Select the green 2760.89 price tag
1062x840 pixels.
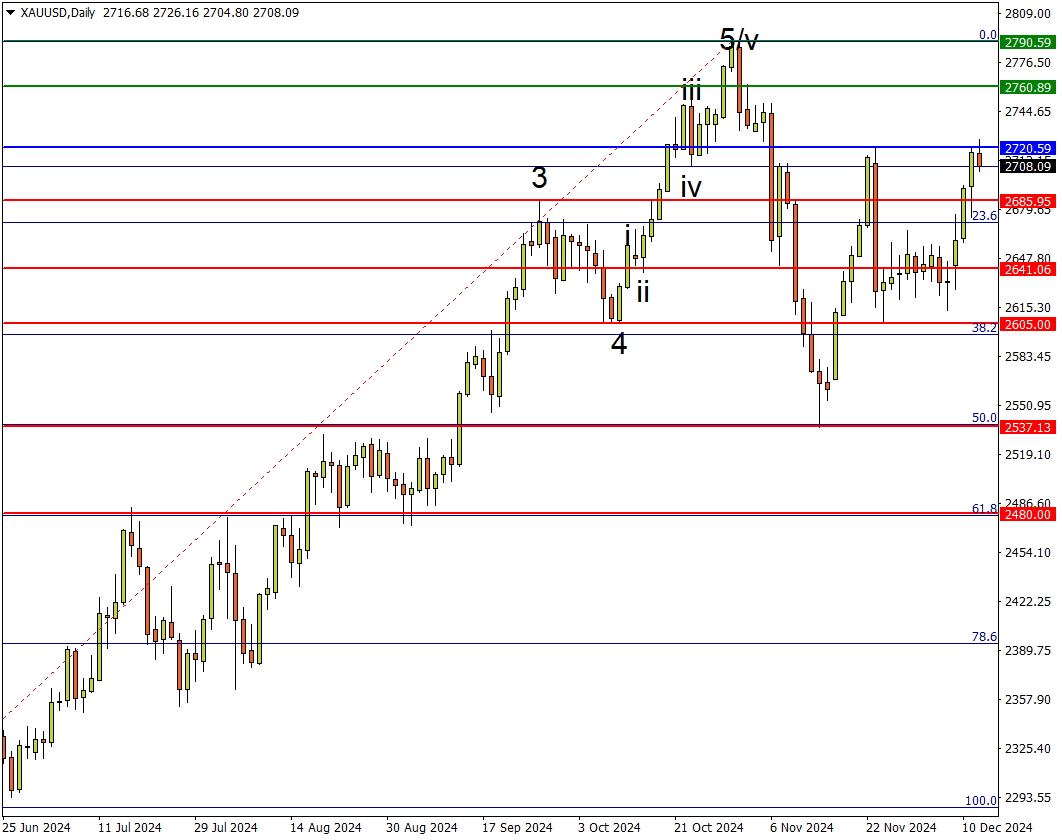(x=1029, y=87)
